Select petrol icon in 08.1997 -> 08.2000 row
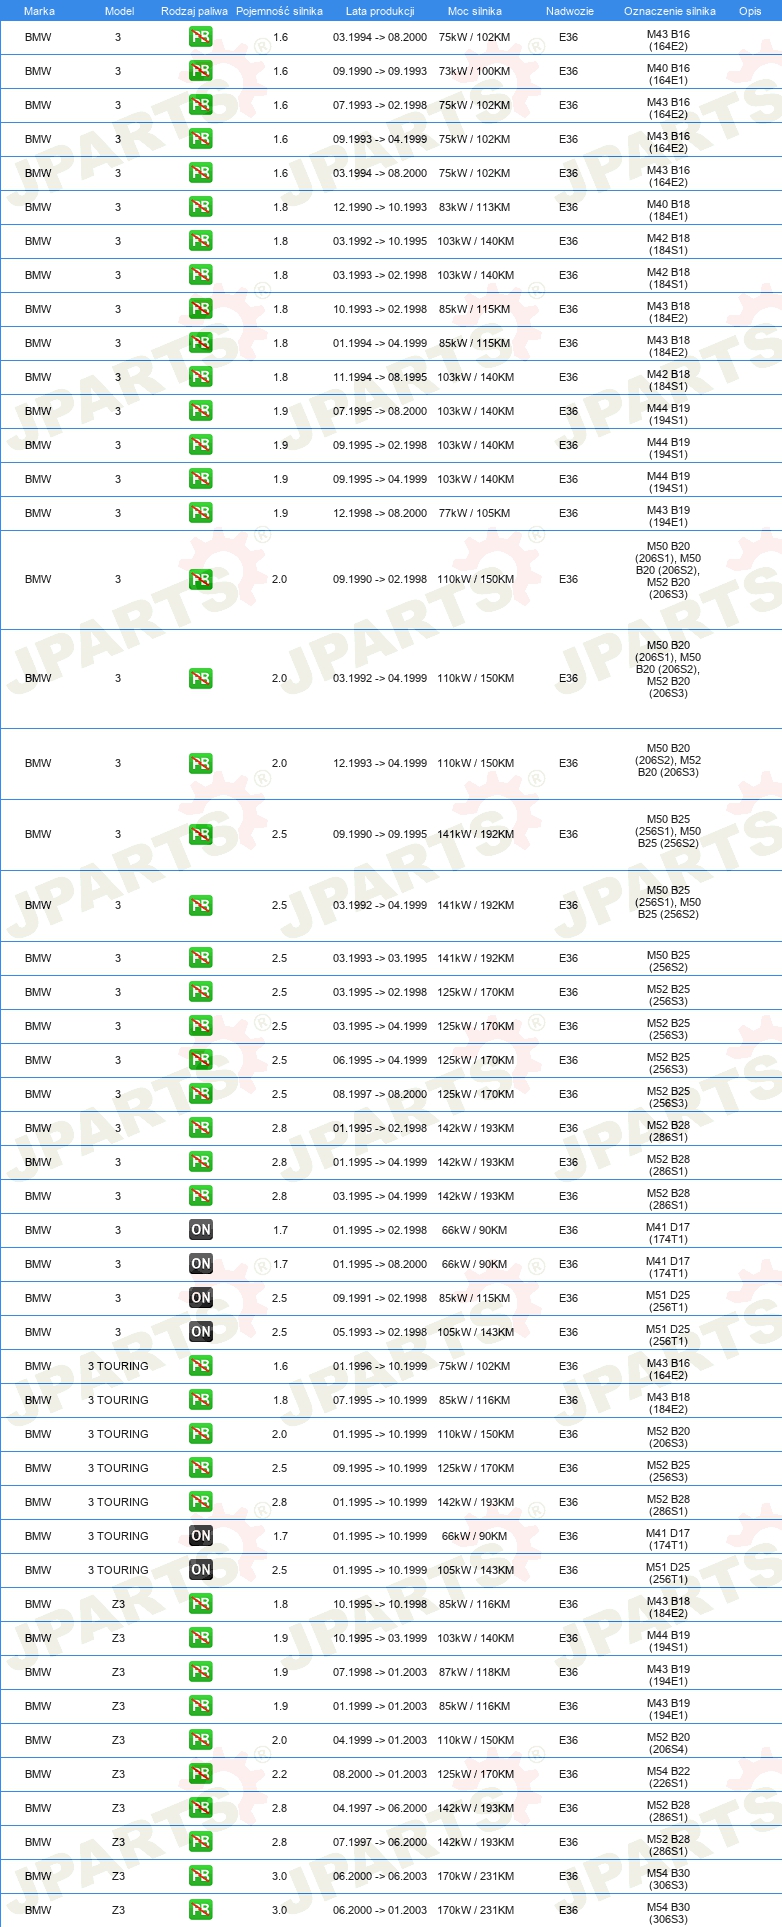The image size is (782, 1927). point(201,1094)
